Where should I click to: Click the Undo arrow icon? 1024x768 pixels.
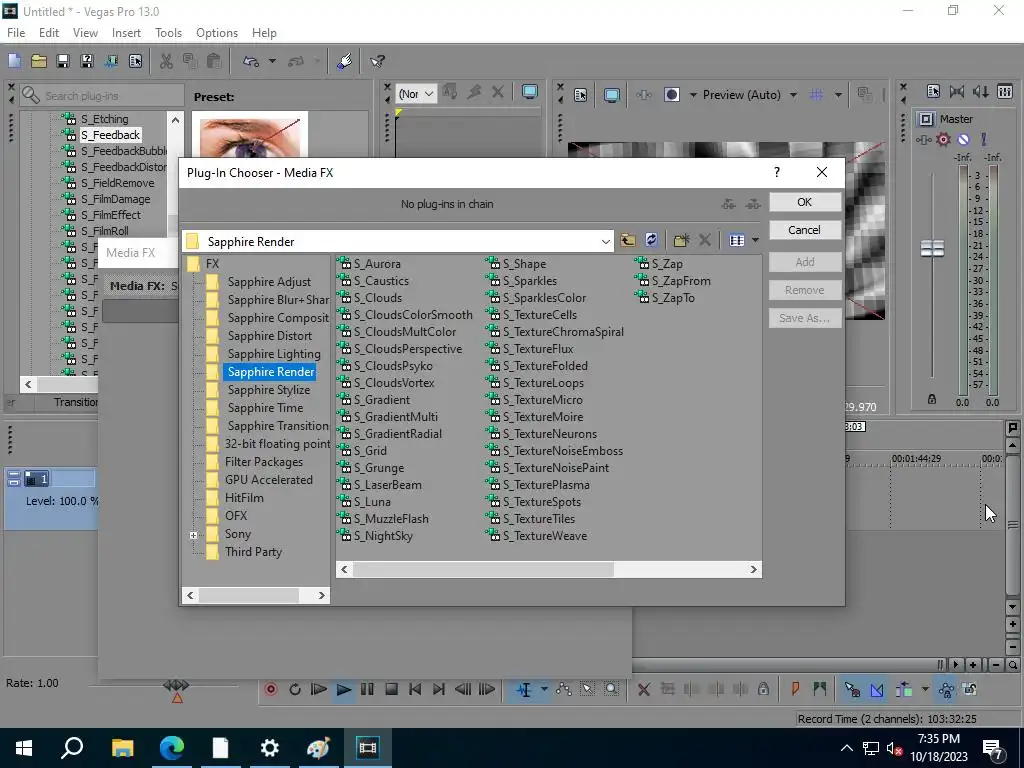(x=251, y=61)
